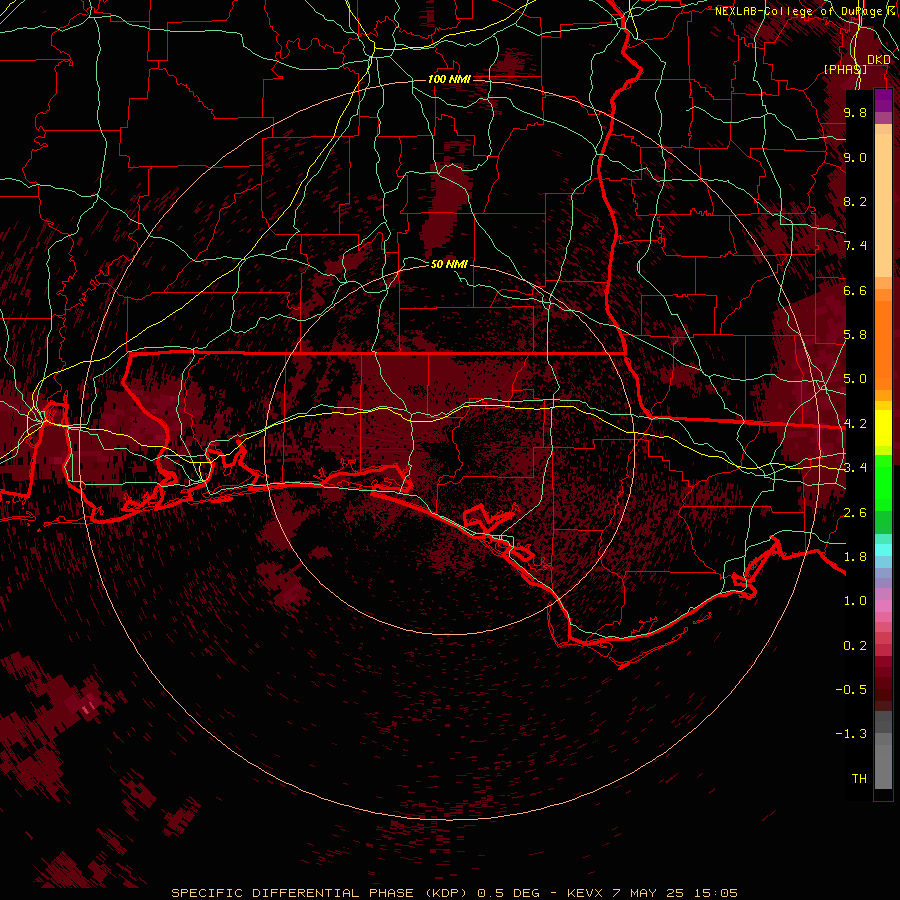Click the orange swatch in the color bar
This screenshot has height=900, width=900.
tap(883, 342)
